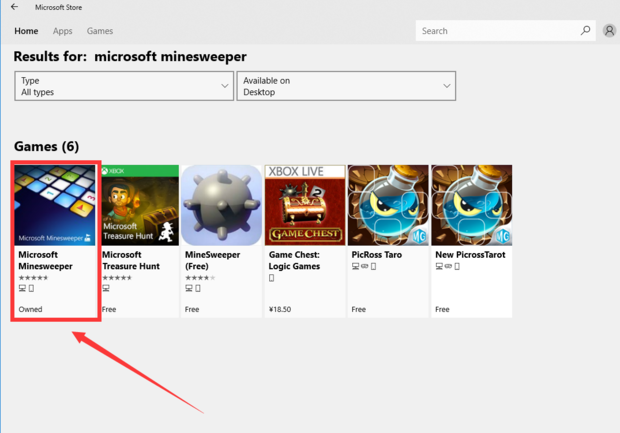Switch to the Apps tab
The height and width of the screenshot is (433, 620).
point(62,31)
